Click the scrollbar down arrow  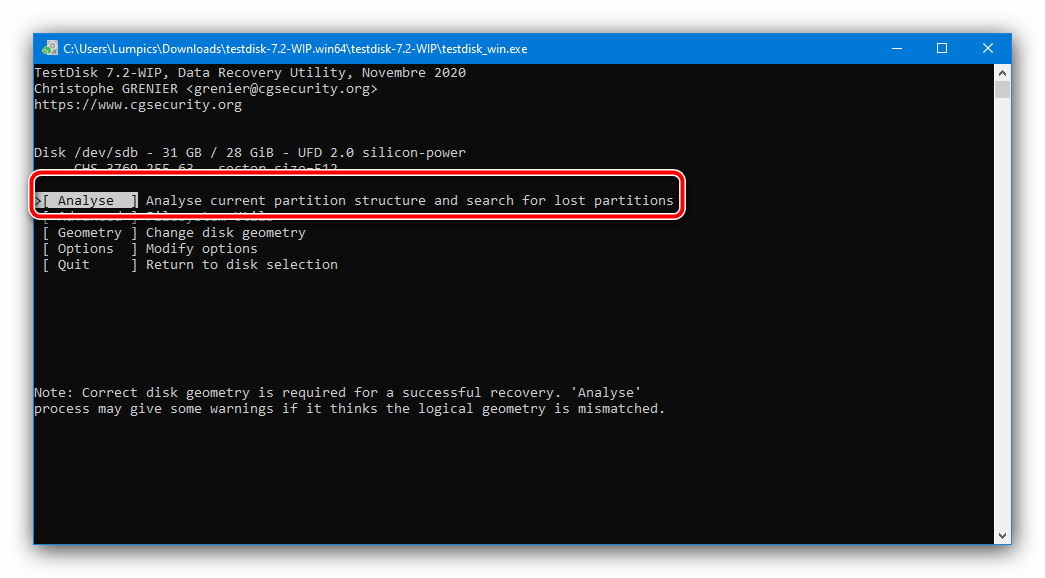pos(1002,536)
